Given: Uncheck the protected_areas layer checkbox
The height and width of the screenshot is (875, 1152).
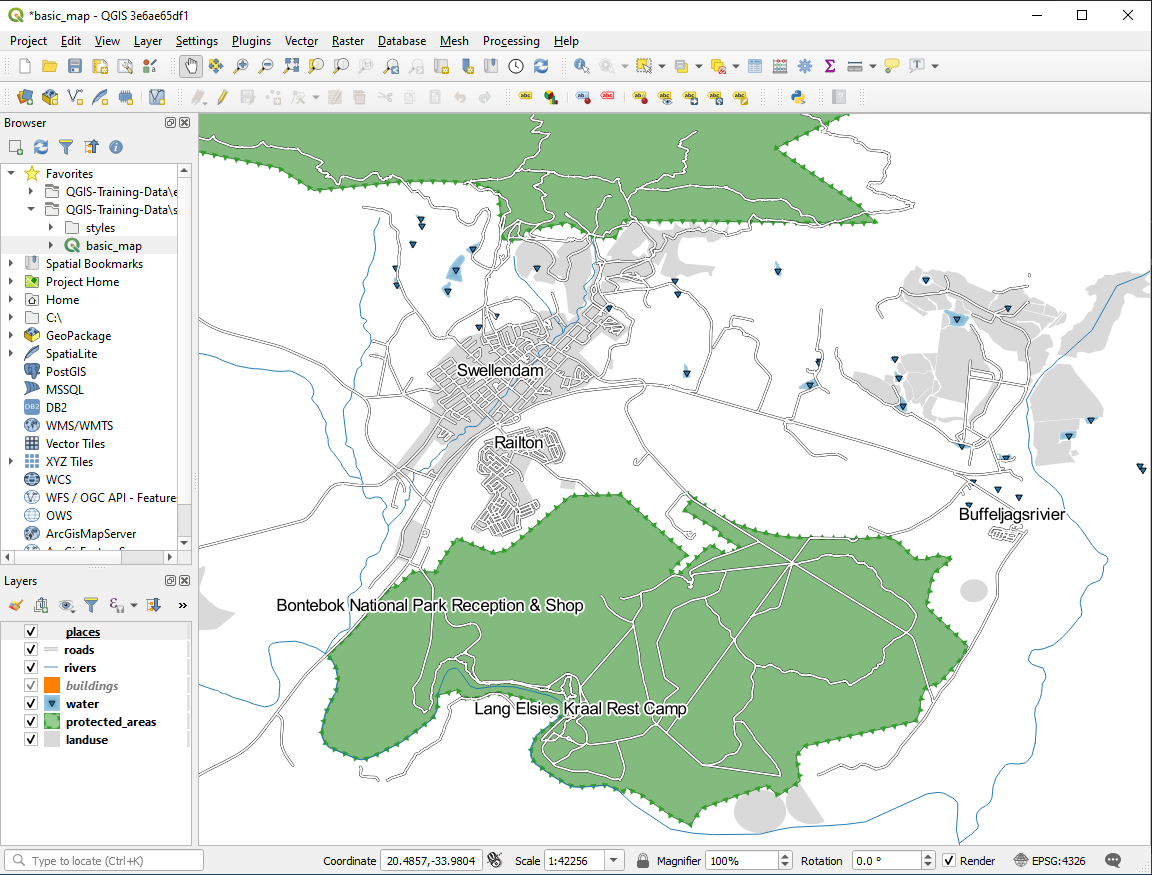Looking at the screenshot, I should 30,722.
